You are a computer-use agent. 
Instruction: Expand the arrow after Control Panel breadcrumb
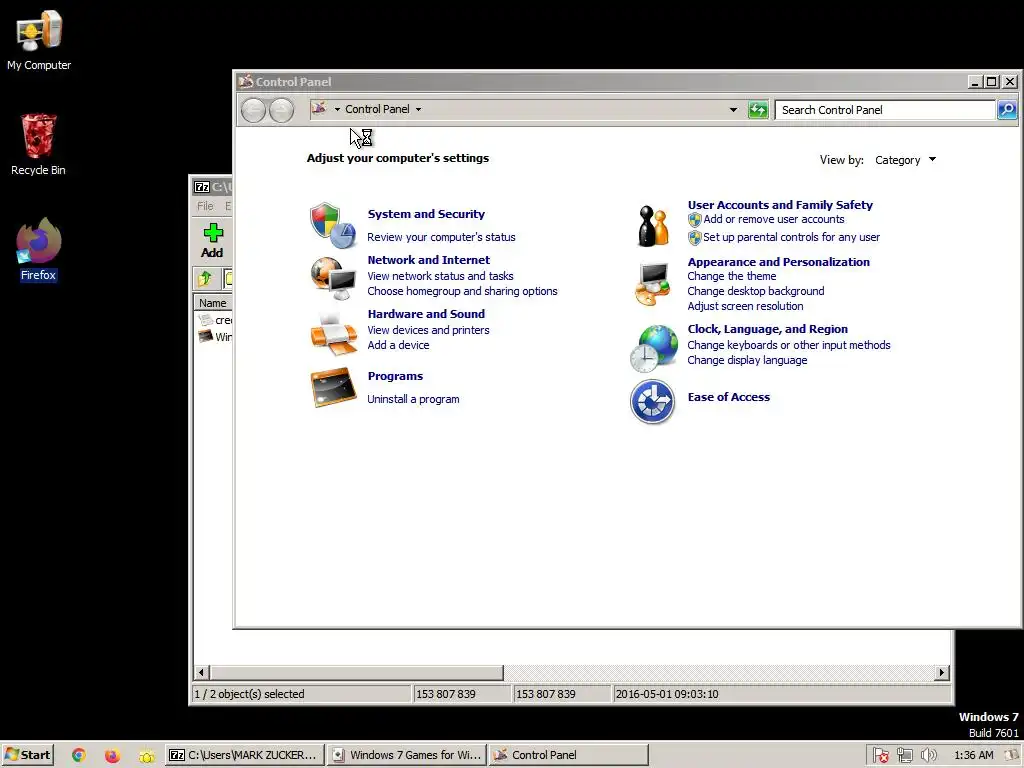click(419, 109)
